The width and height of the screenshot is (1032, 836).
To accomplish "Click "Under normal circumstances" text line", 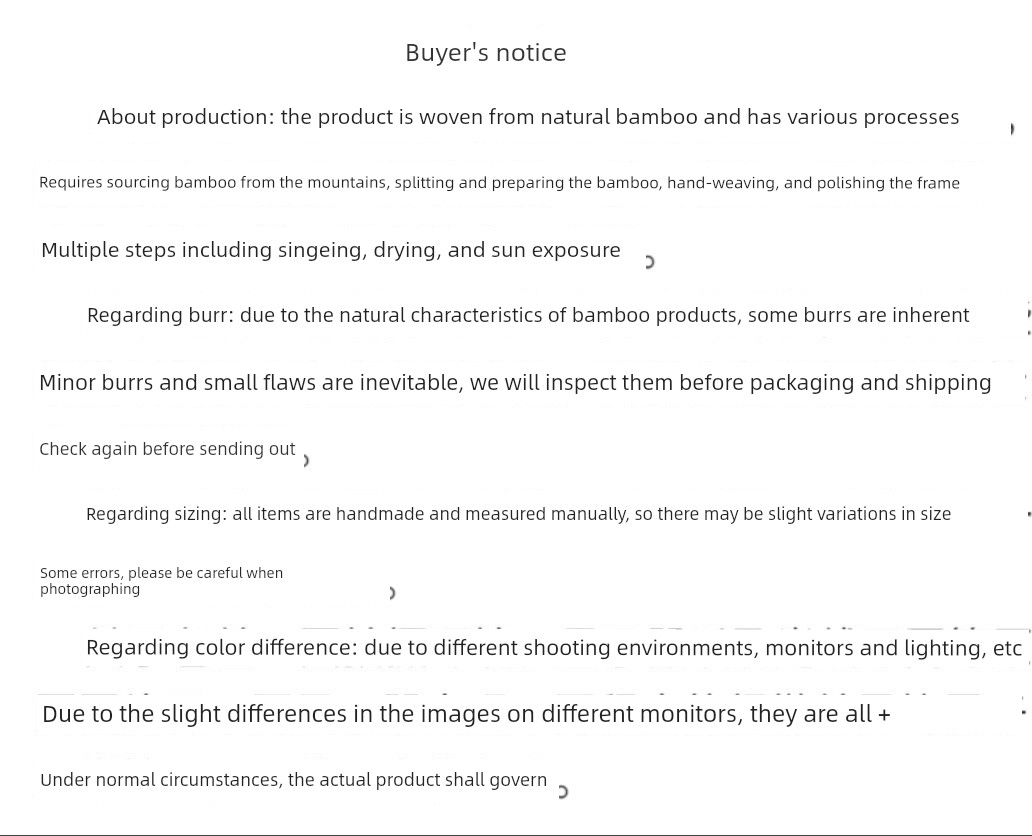I will 294,780.
